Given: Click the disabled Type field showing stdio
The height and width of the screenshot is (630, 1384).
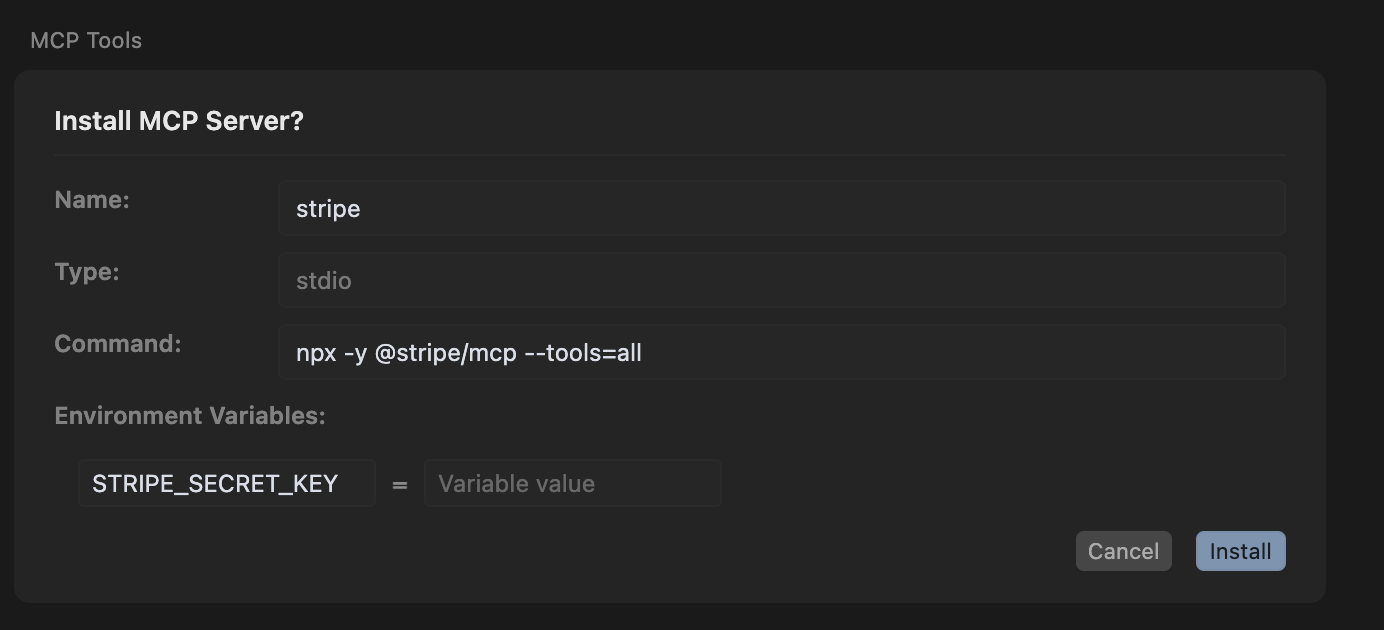Looking at the screenshot, I should [x=780, y=280].
